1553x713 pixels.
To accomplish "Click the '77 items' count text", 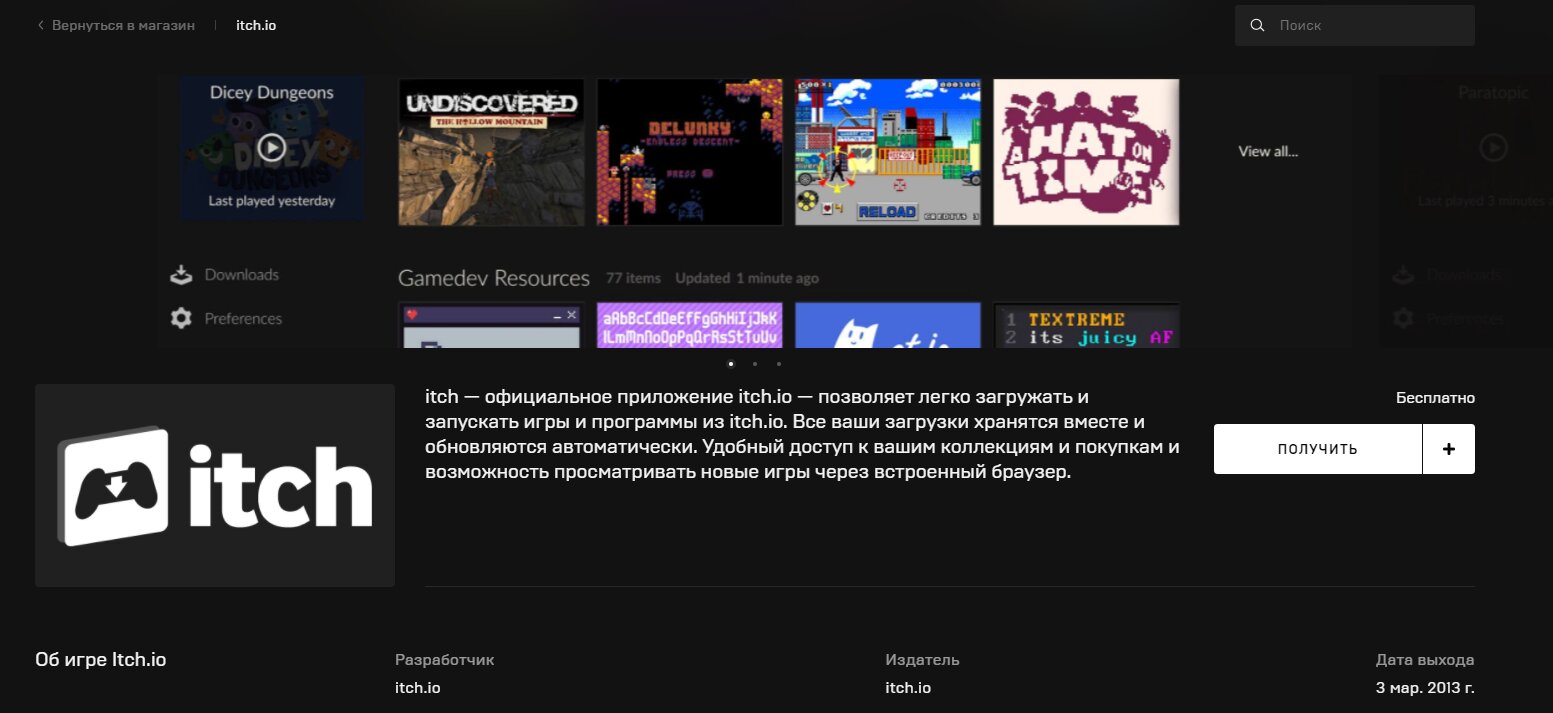I will 634,278.
